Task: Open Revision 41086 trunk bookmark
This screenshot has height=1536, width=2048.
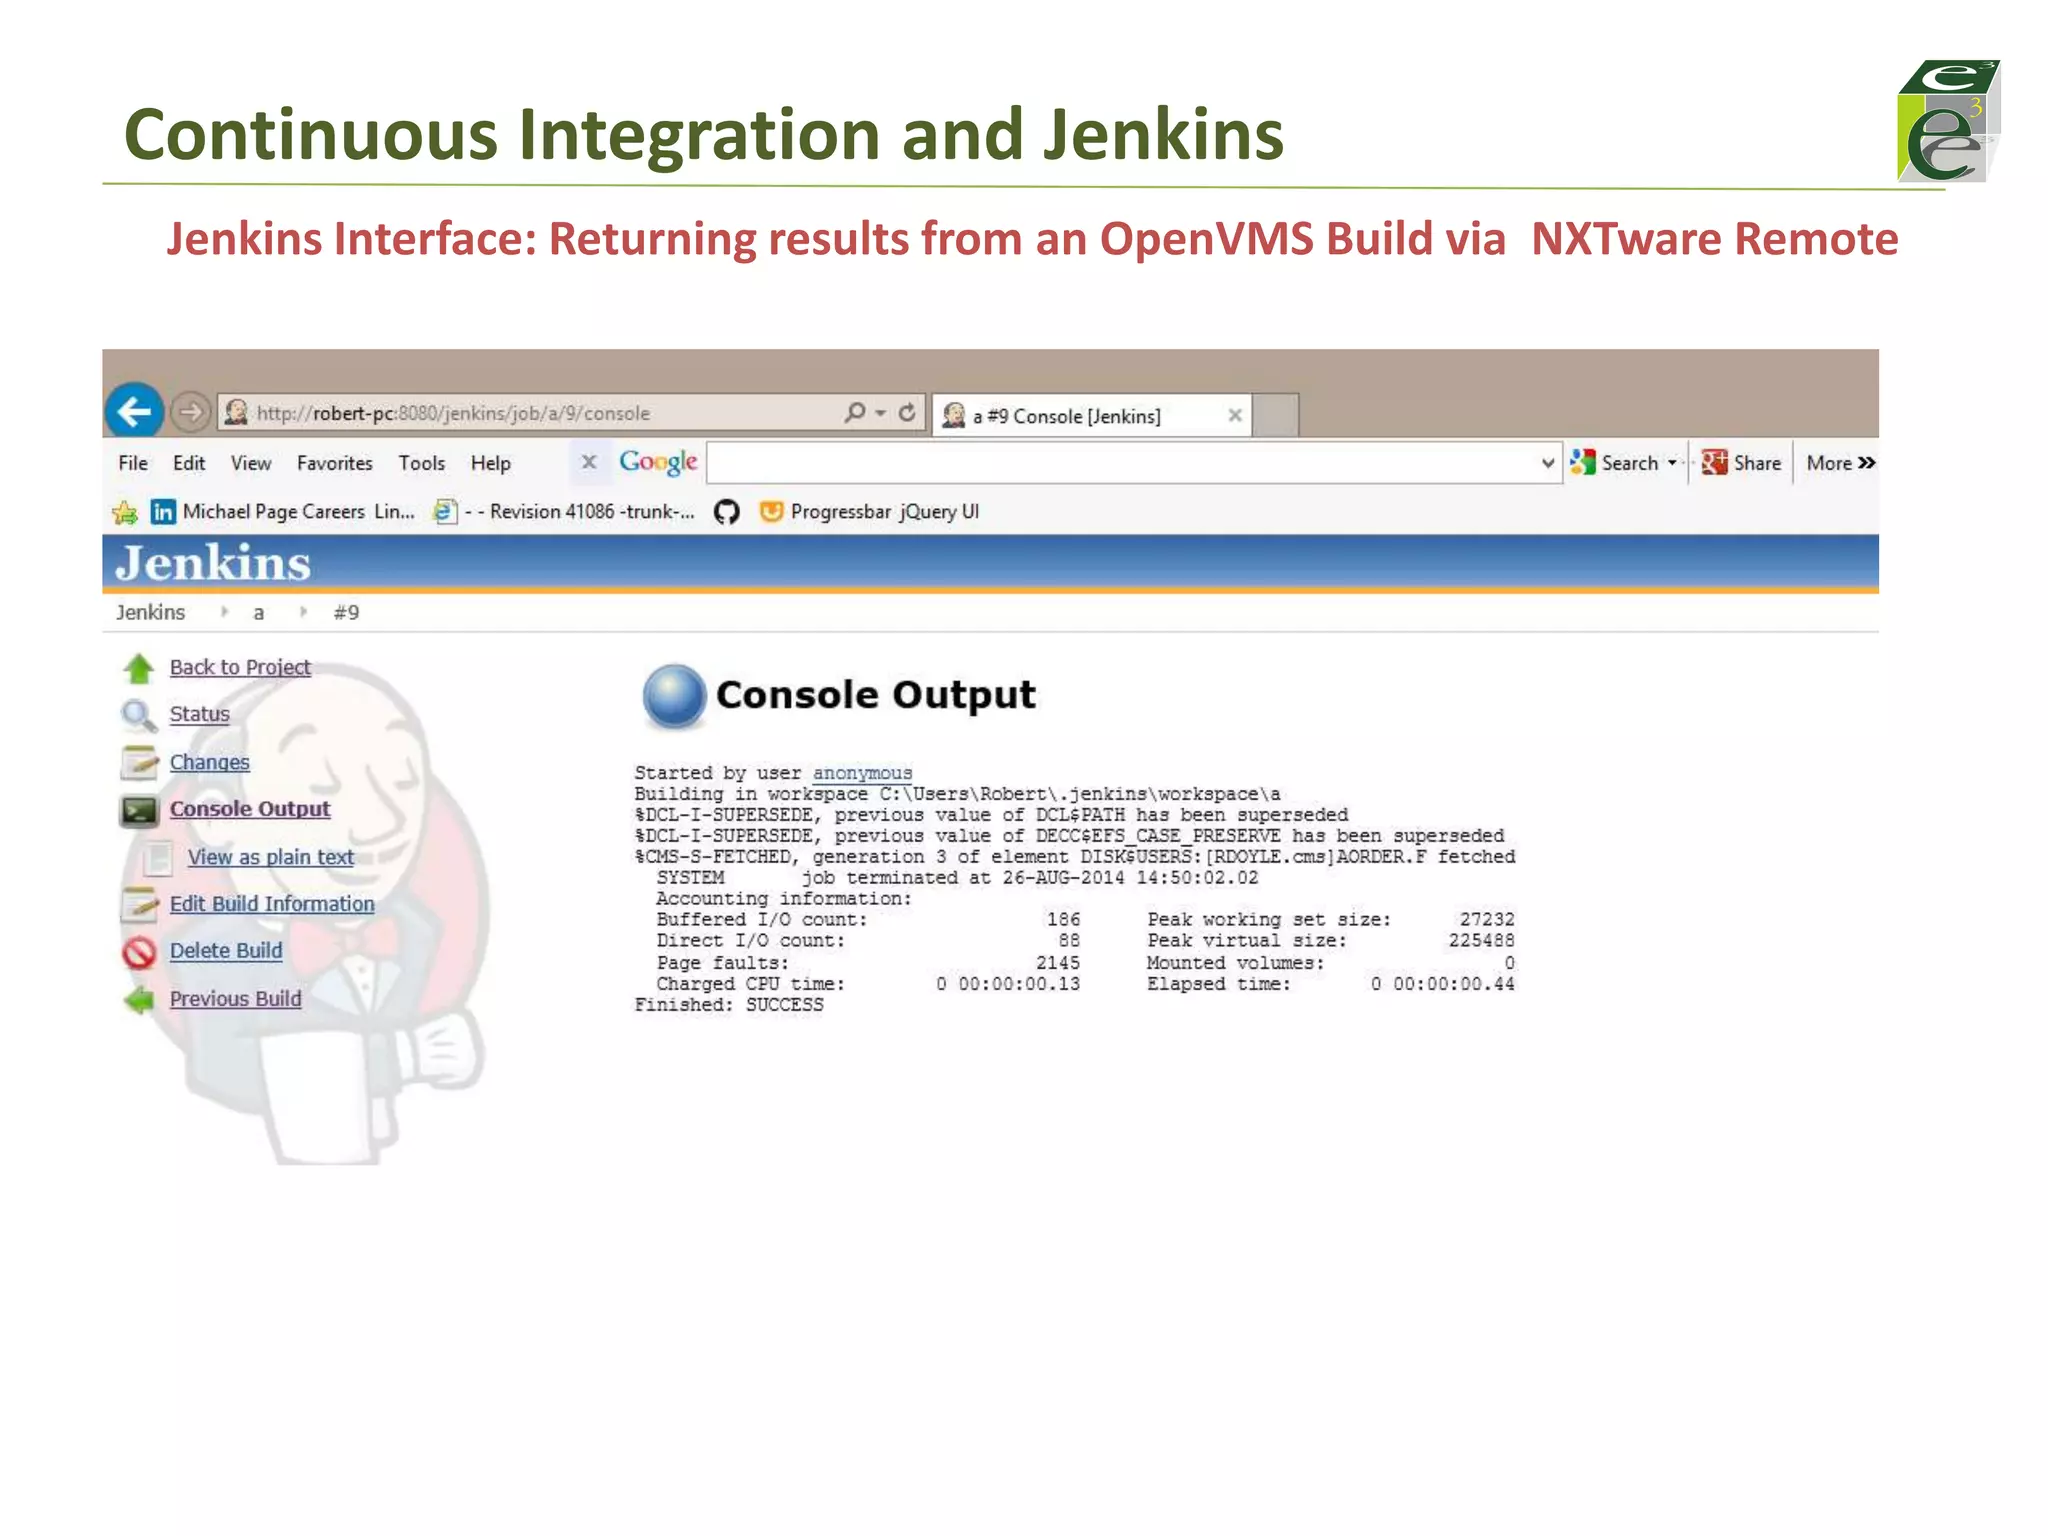Action: tap(563, 512)
